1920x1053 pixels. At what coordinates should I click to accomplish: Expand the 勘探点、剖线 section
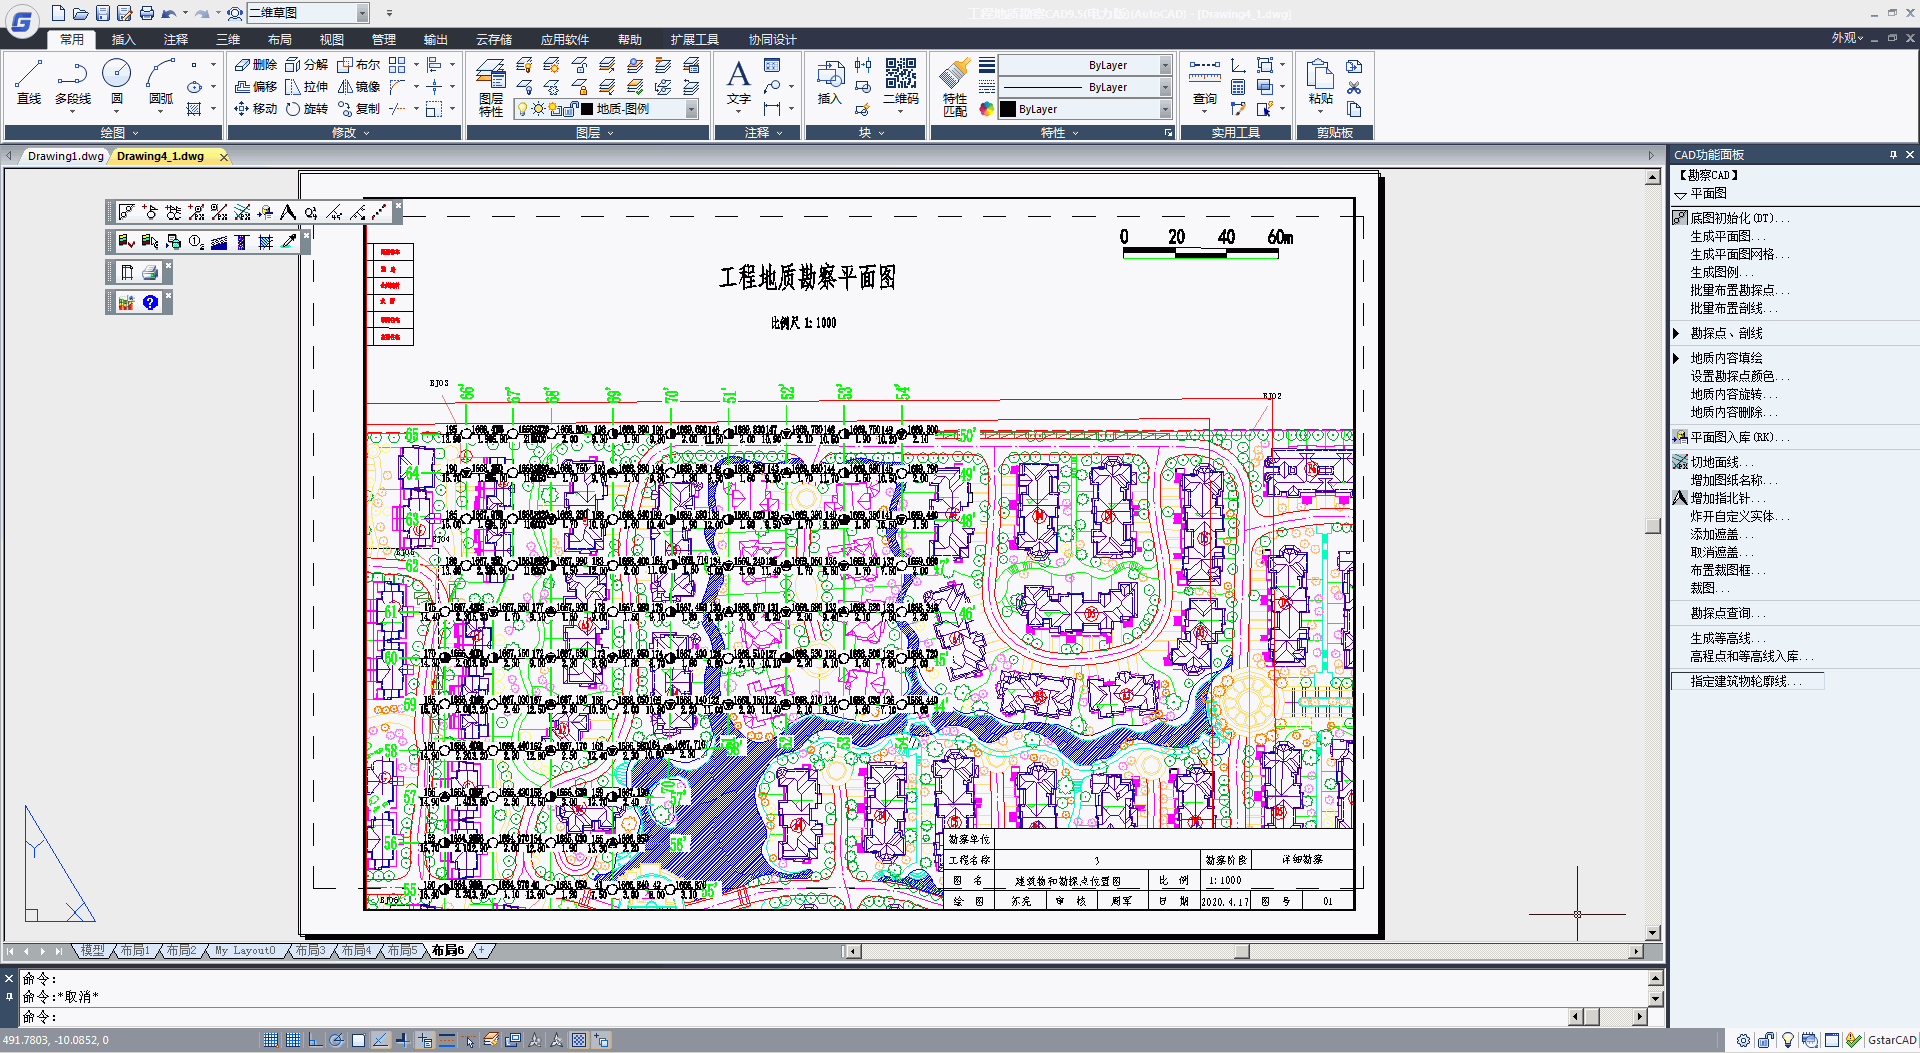pos(1677,333)
